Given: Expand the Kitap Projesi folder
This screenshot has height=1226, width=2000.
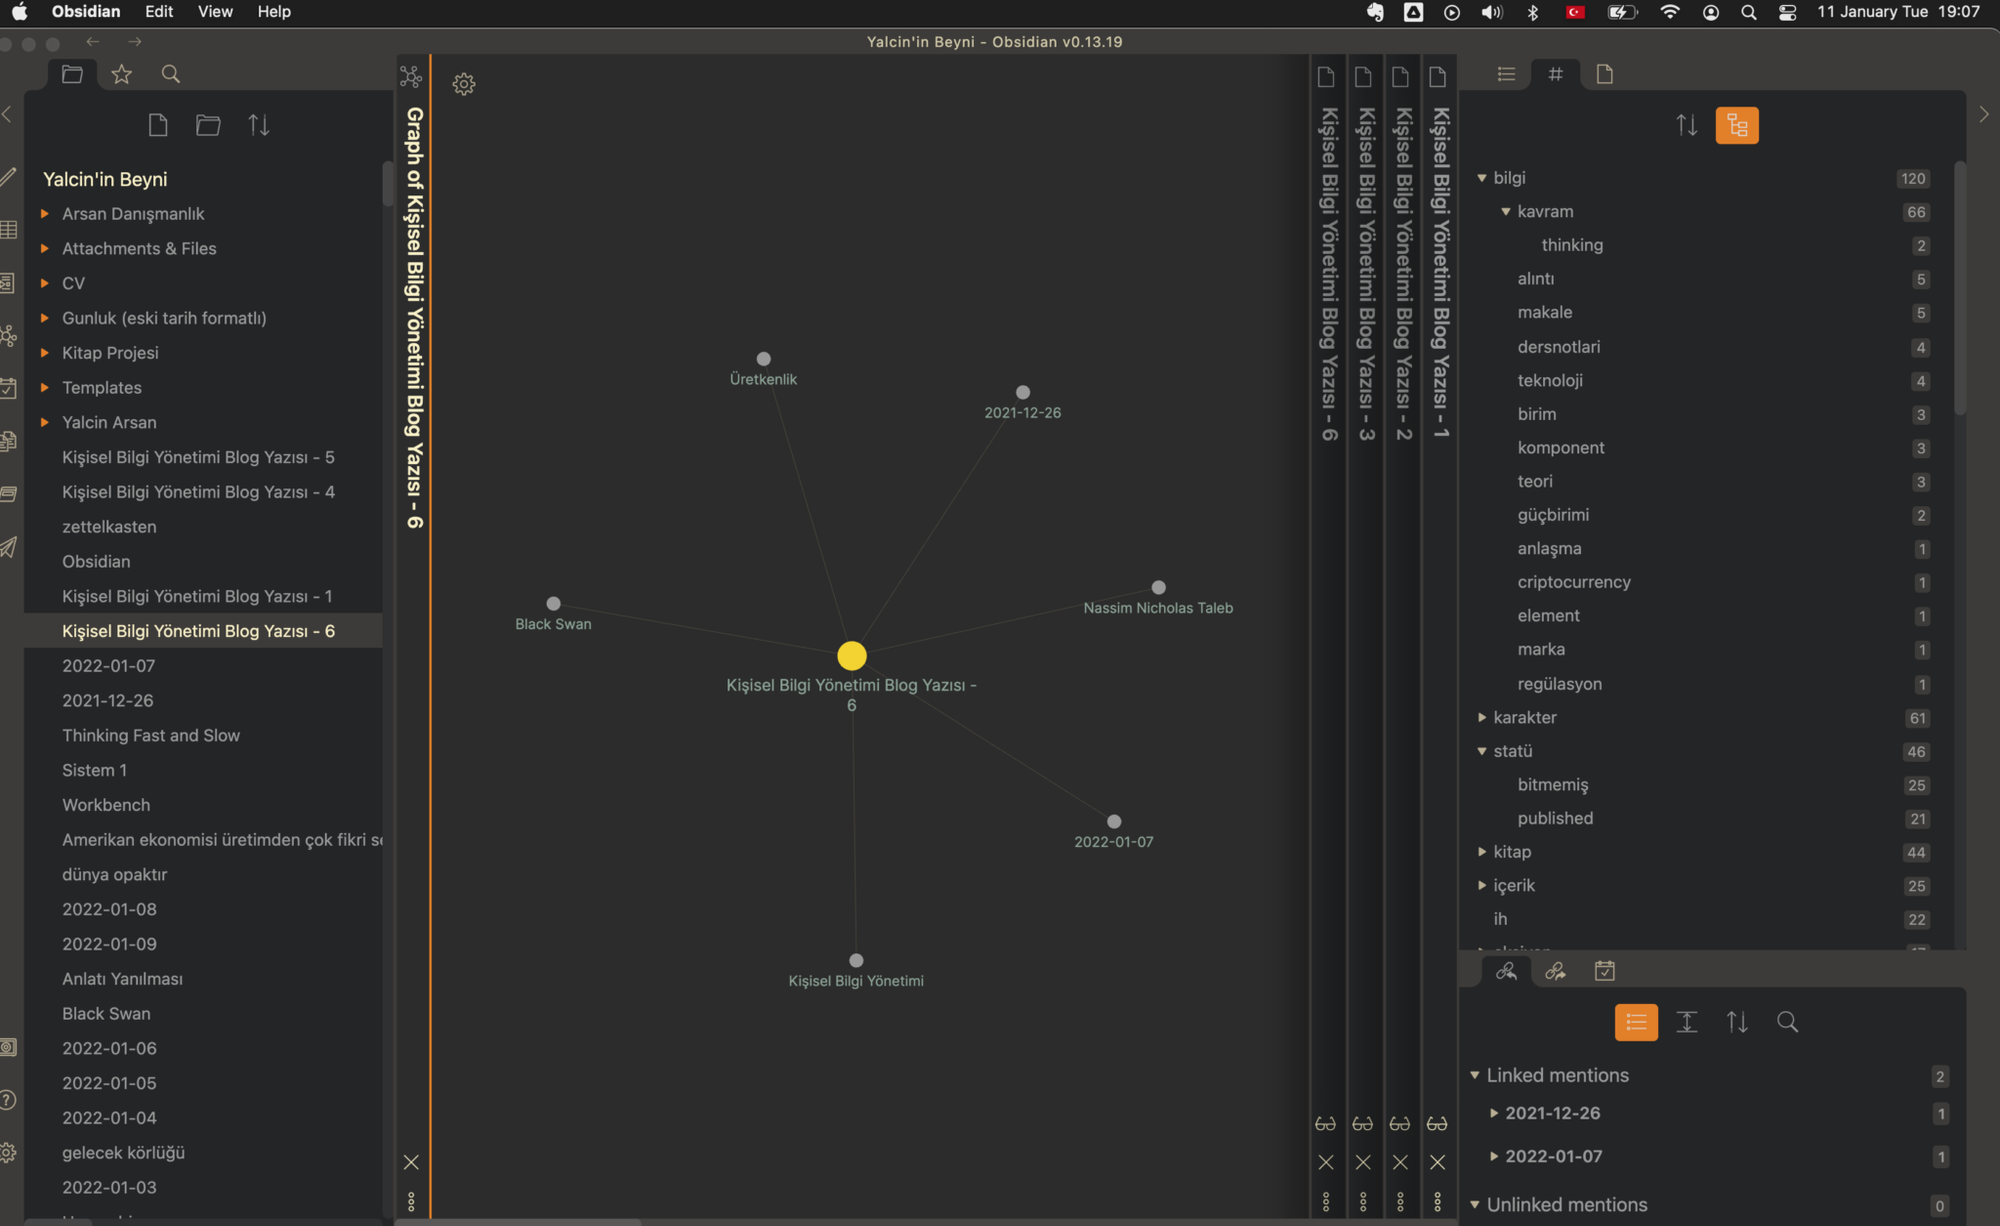Looking at the screenshot, I should pos(110,353).
